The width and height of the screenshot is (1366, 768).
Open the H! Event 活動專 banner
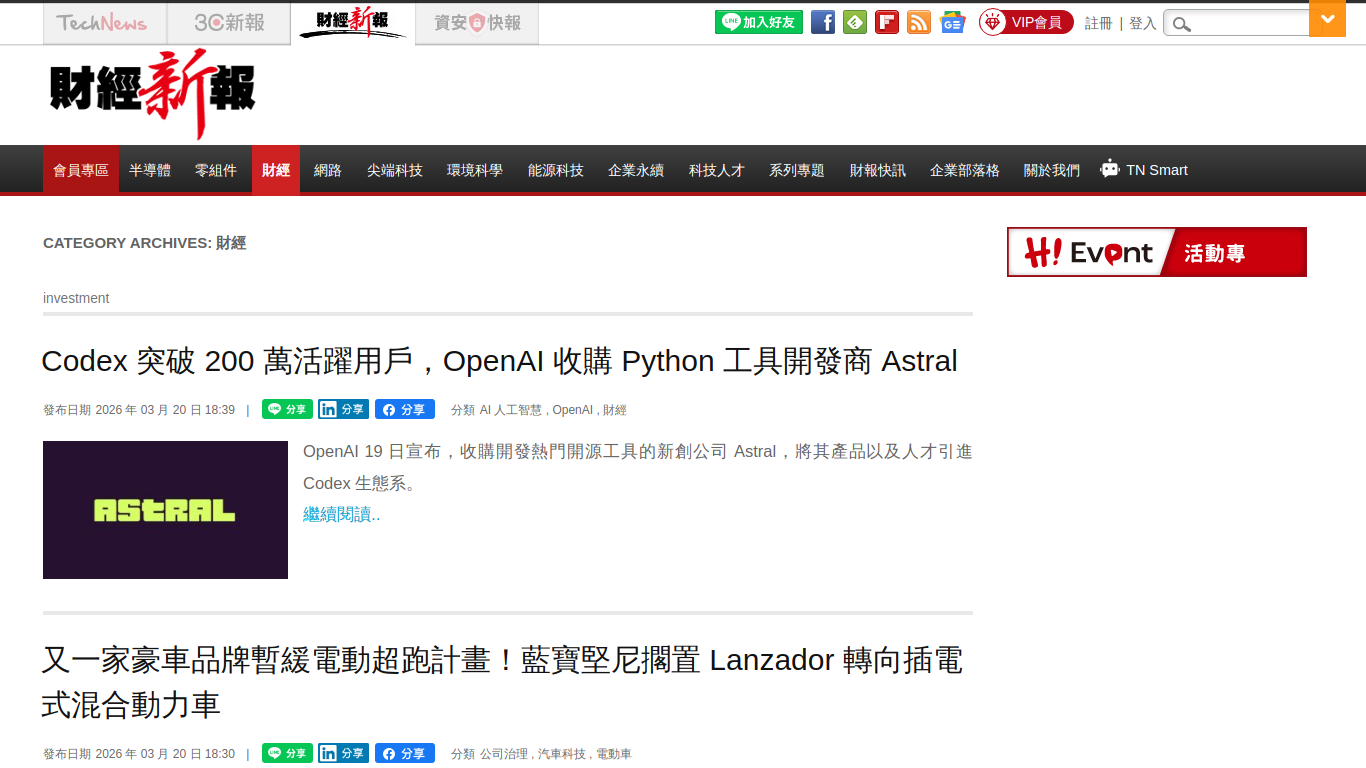[x=1157, y=252]
